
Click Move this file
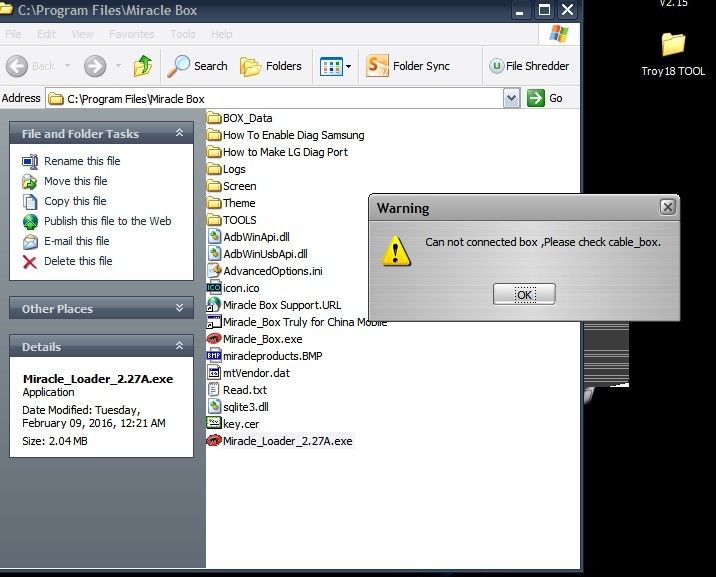(64, 181)
